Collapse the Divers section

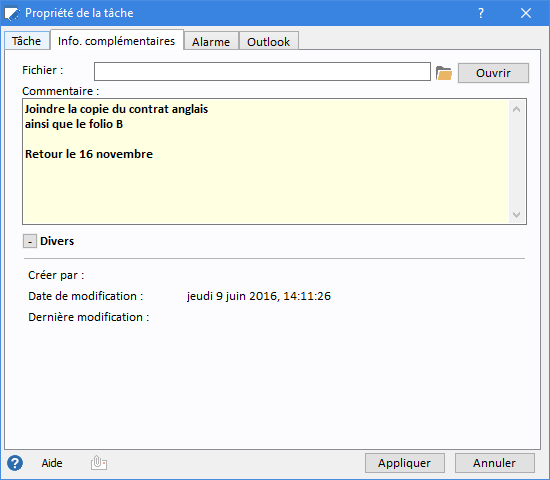tap(30, 241)
